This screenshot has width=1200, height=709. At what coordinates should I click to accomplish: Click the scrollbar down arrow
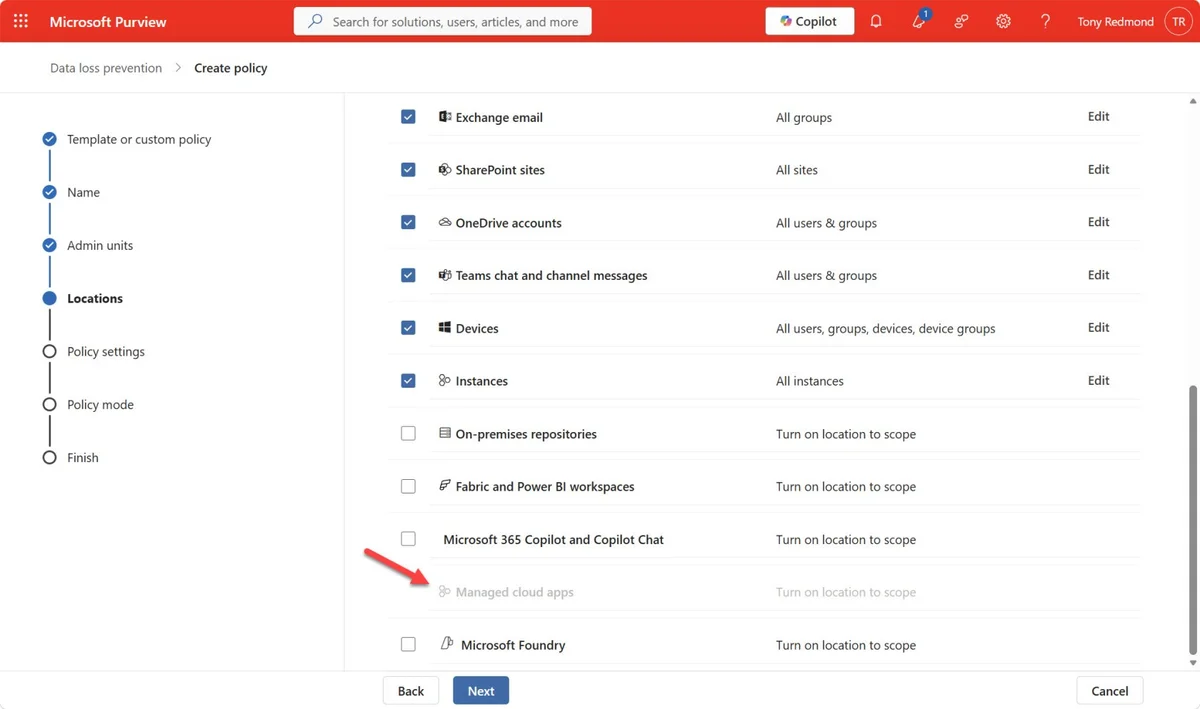tap(1192, 662)
